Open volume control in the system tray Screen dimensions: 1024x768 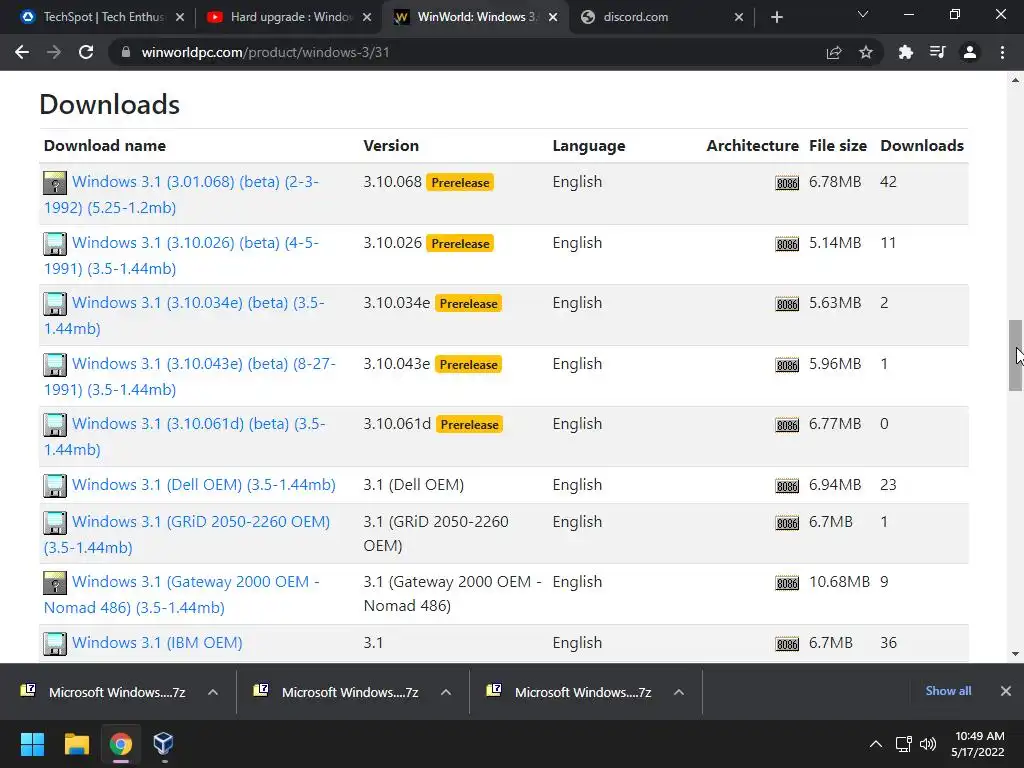coord(927,744)
